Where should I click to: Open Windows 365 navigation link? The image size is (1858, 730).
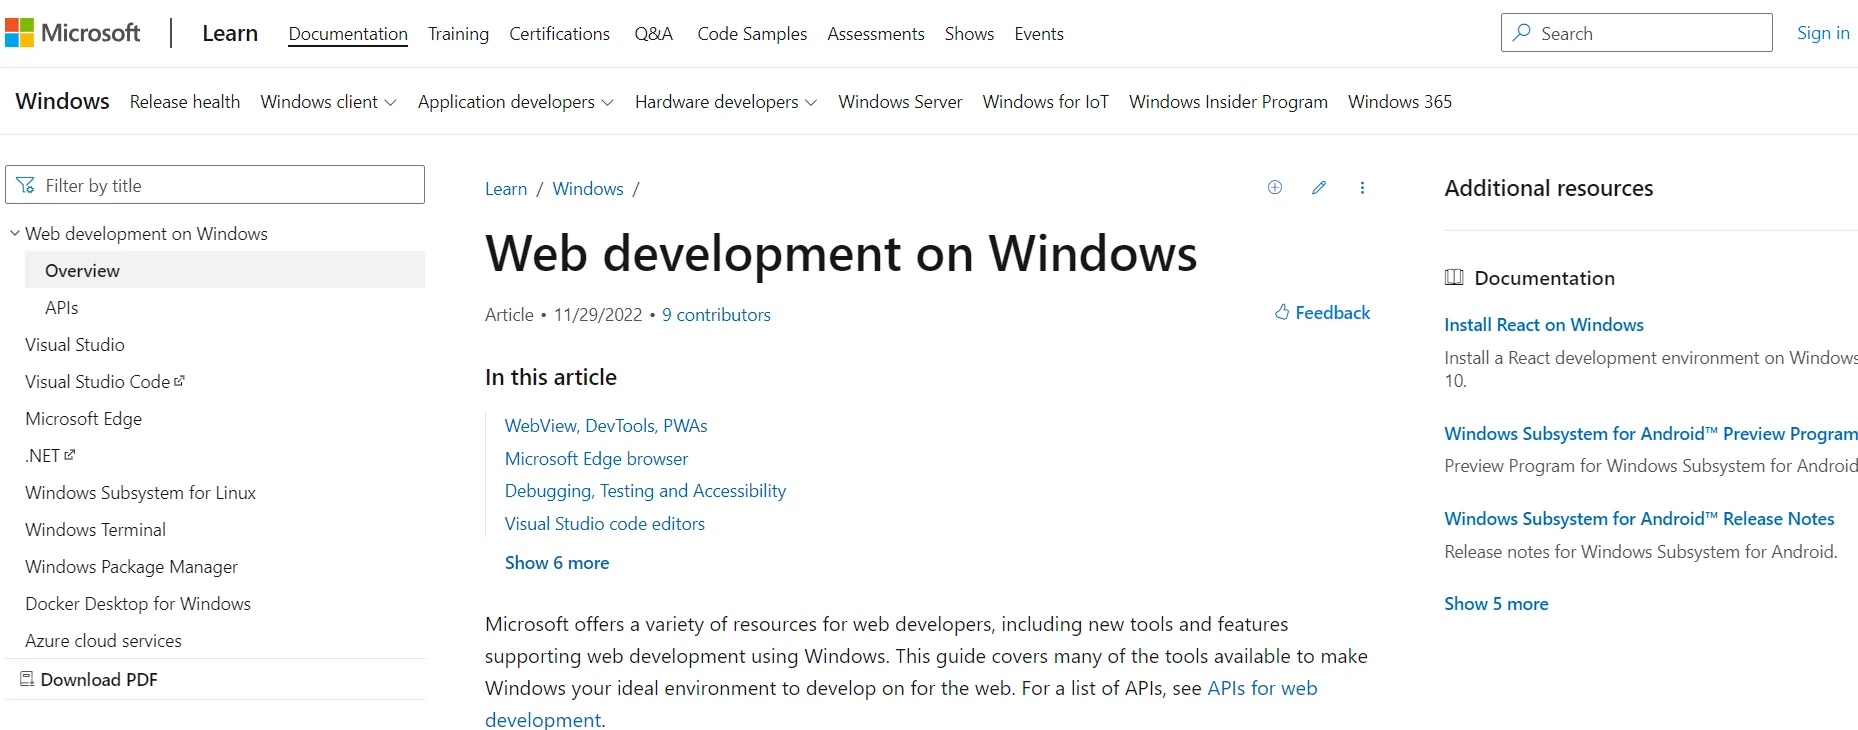pyautogui.click(x=1399, y=102)
